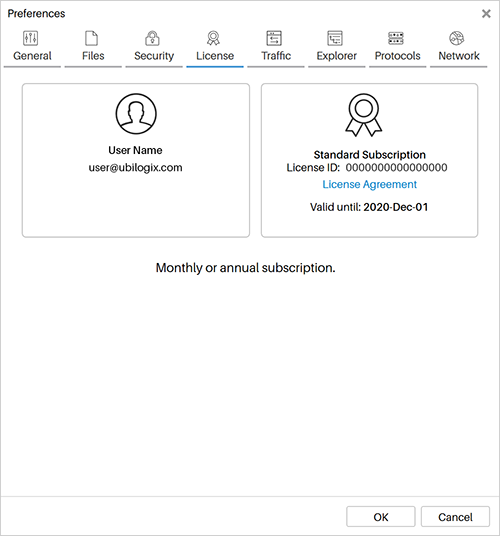Switch to the General tab label
The height and width of the screenshot is (536, 500).
[x=32, y=56]
